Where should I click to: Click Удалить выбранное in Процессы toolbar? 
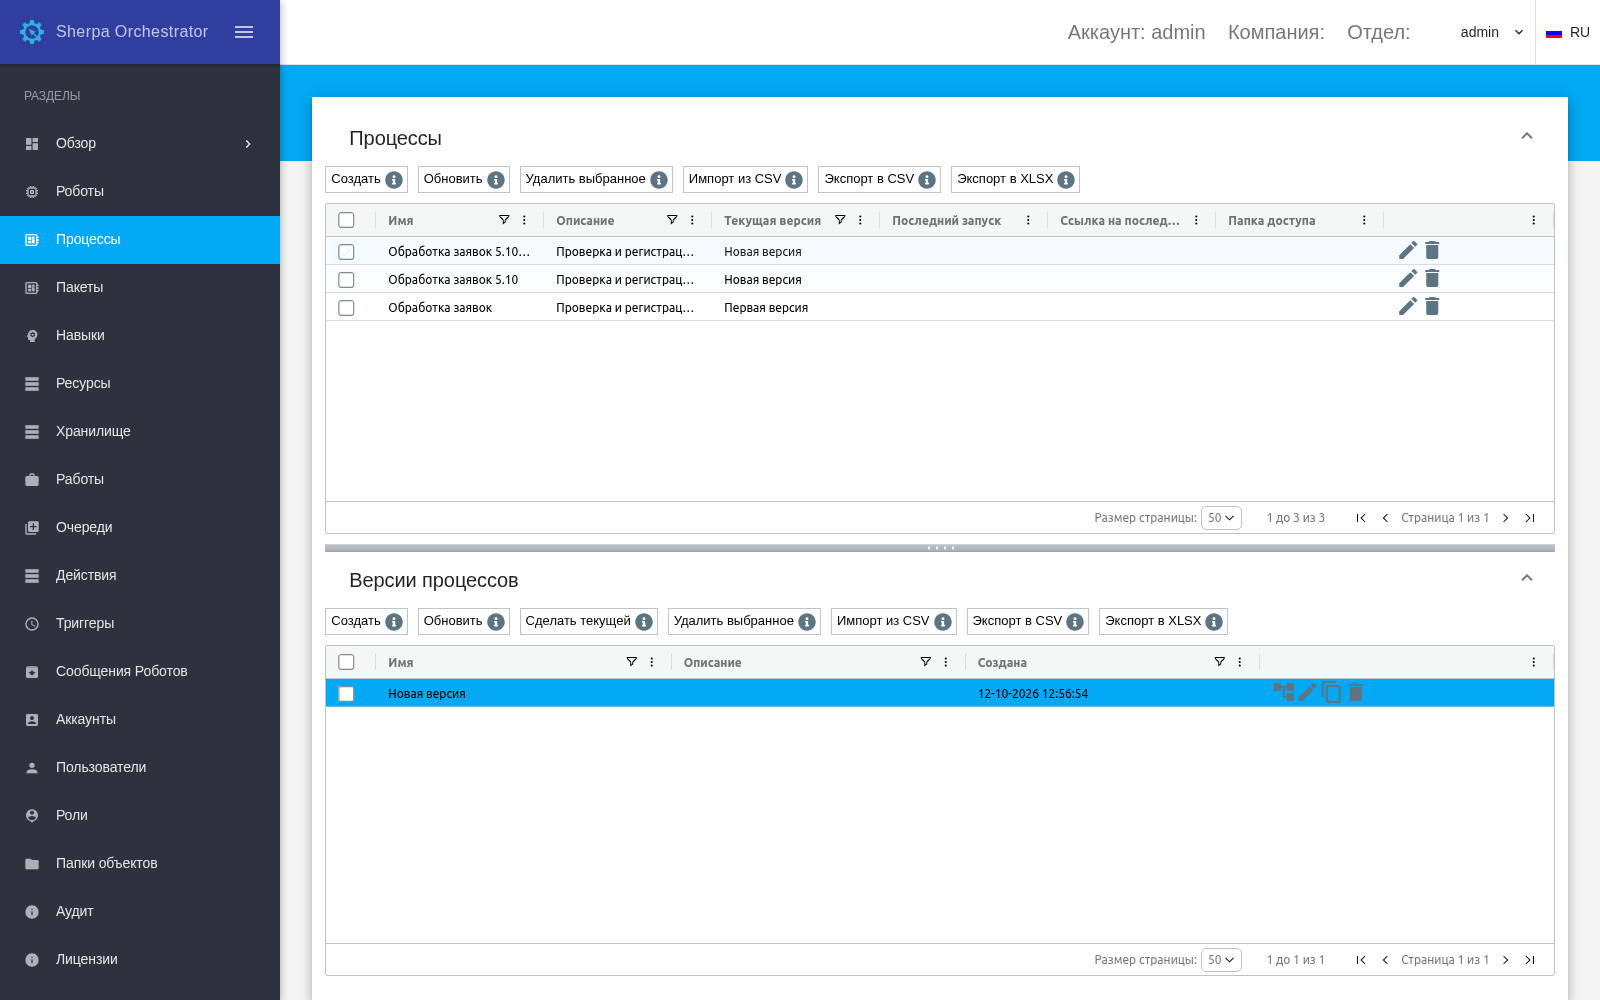[x=596, y=179]
